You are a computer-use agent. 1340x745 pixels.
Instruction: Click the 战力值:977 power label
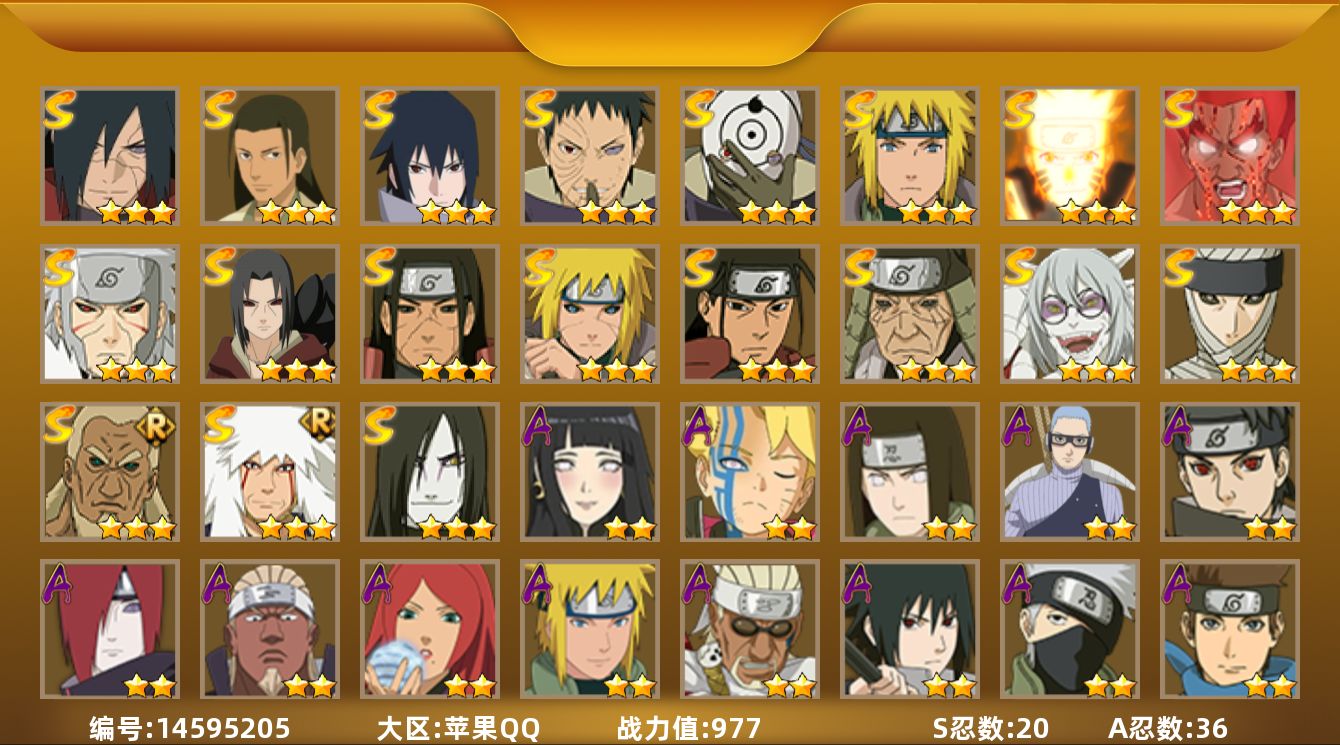689,728
